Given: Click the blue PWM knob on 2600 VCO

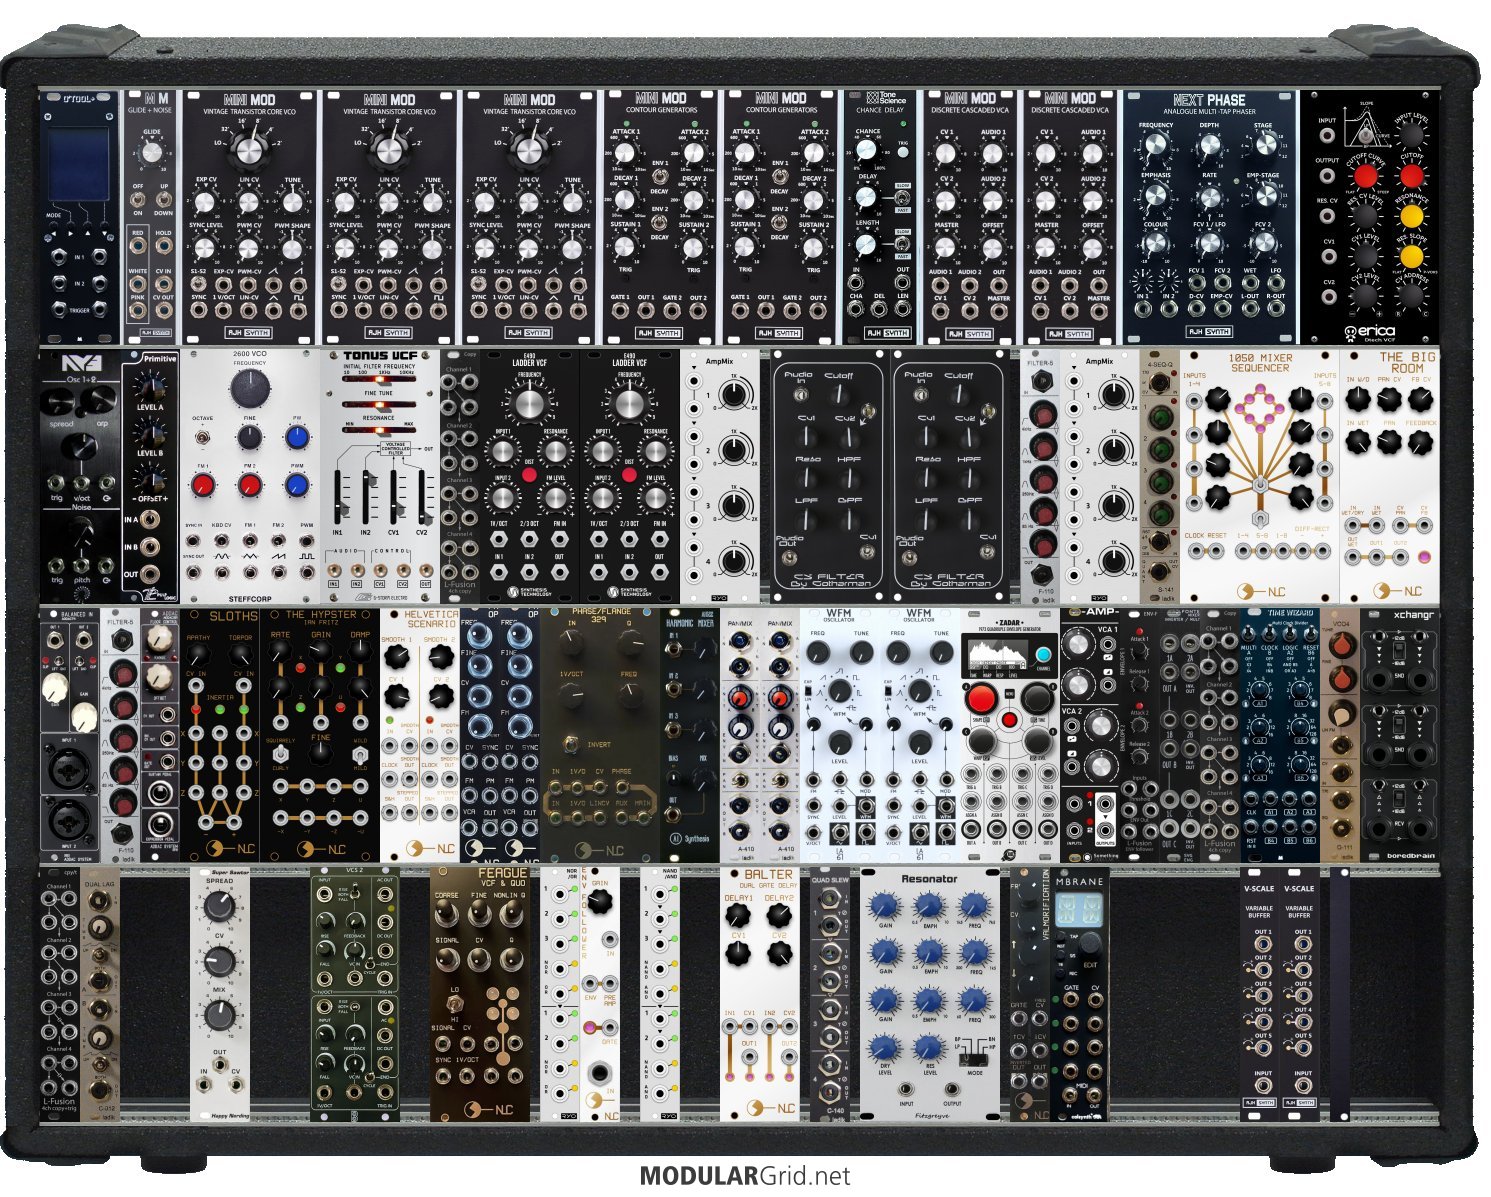Looking at the screenshot, I should tap(296, 485).
